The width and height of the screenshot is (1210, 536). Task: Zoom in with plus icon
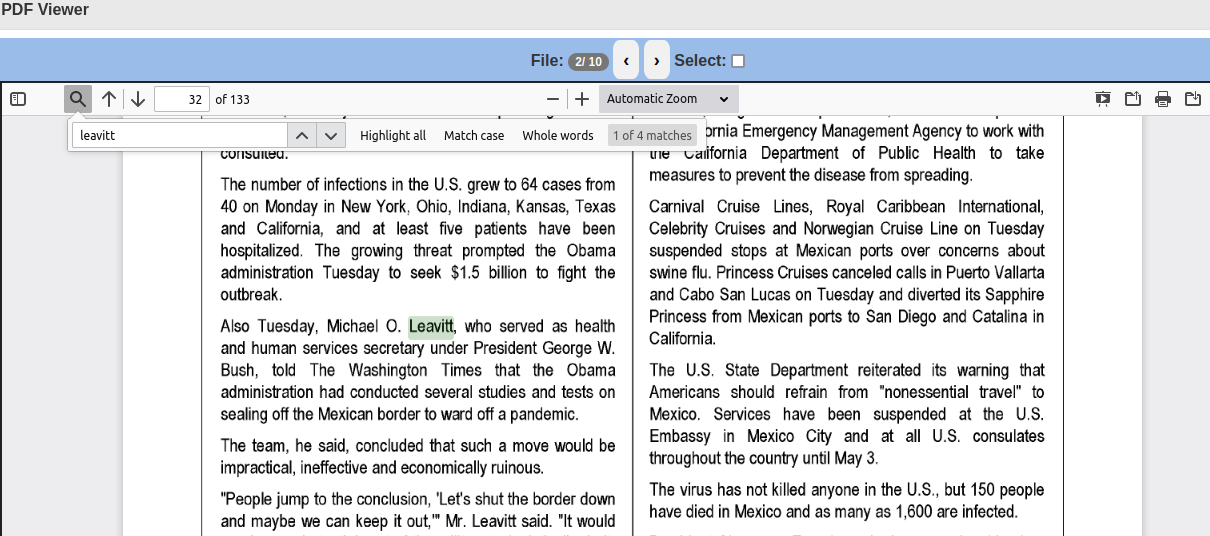(x=582, y=99)
